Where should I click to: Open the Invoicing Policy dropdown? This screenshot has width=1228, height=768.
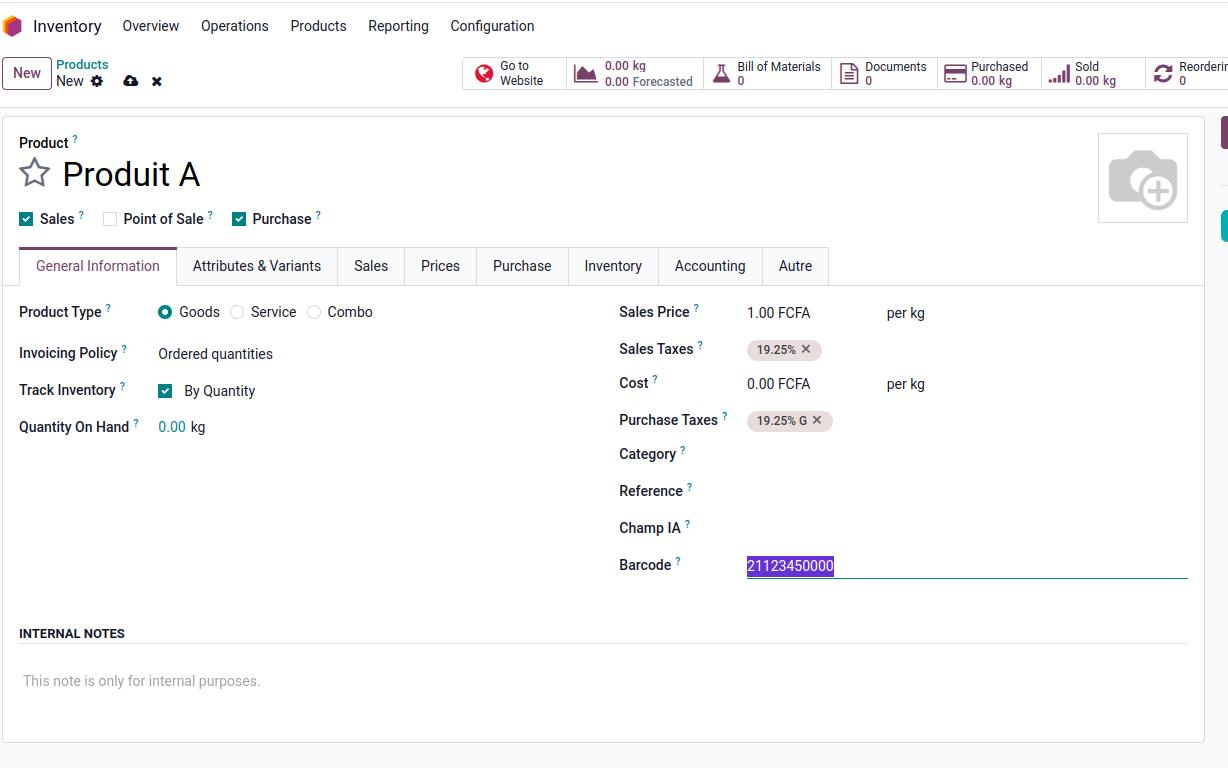click(300, 354)
